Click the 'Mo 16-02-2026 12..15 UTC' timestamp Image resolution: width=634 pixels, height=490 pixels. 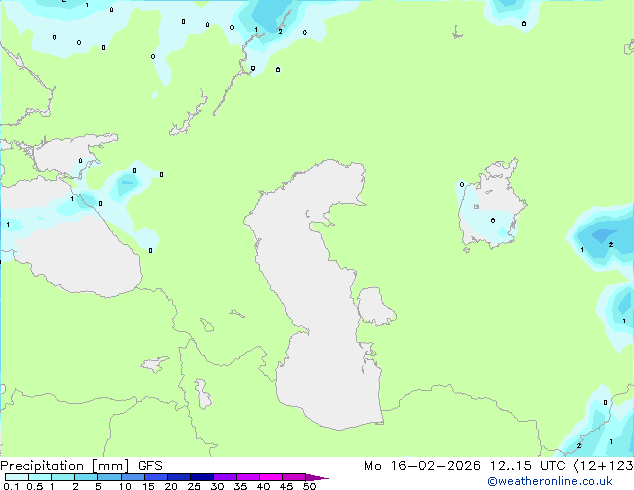coord(467,466)
